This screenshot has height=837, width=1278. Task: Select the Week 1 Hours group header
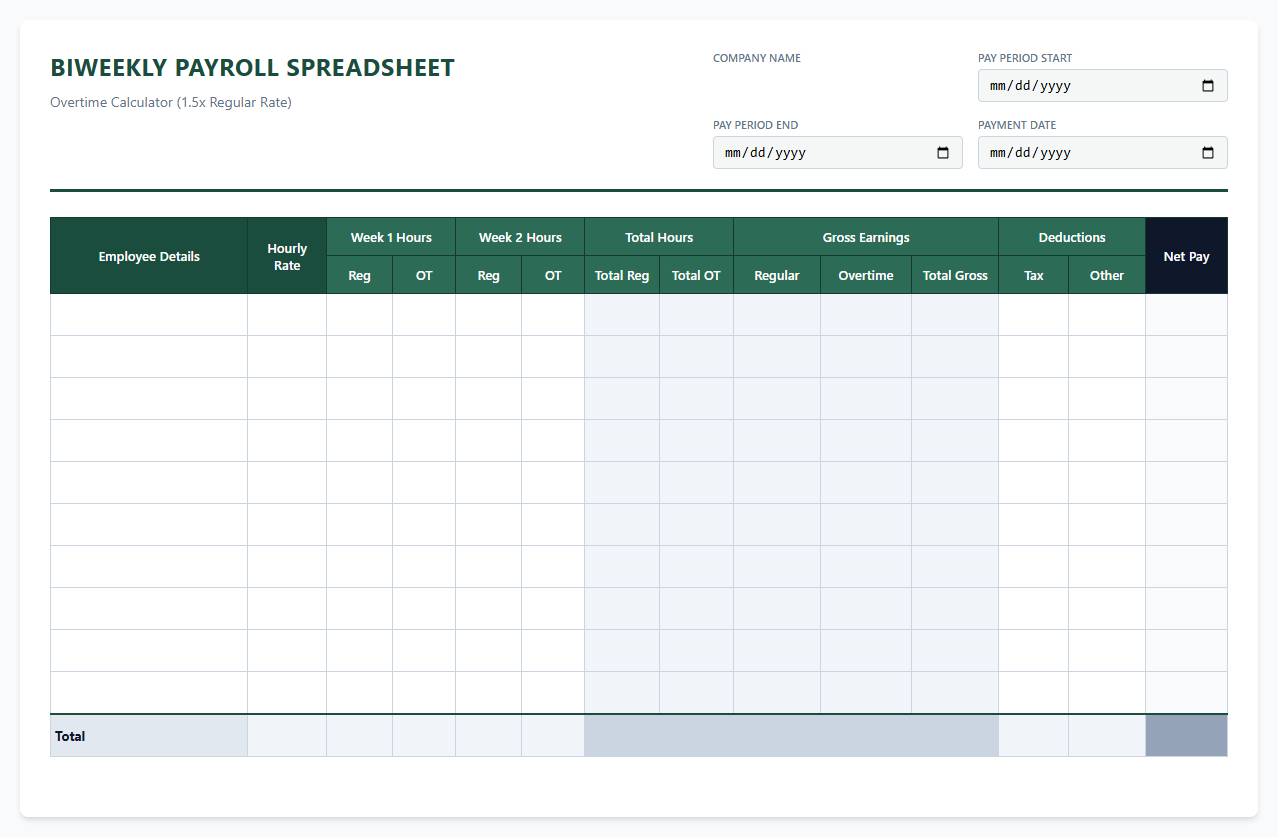coord(391,237)
